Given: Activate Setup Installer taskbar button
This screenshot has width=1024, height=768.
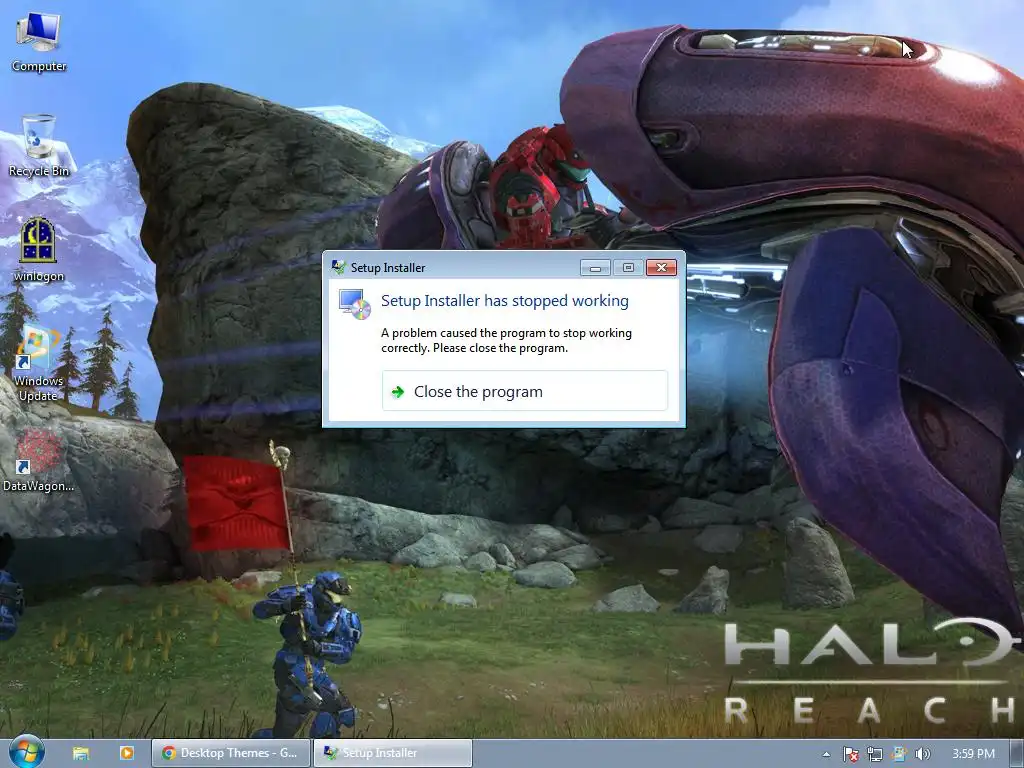Looking at the screenshot, I should tap(392, 753).
